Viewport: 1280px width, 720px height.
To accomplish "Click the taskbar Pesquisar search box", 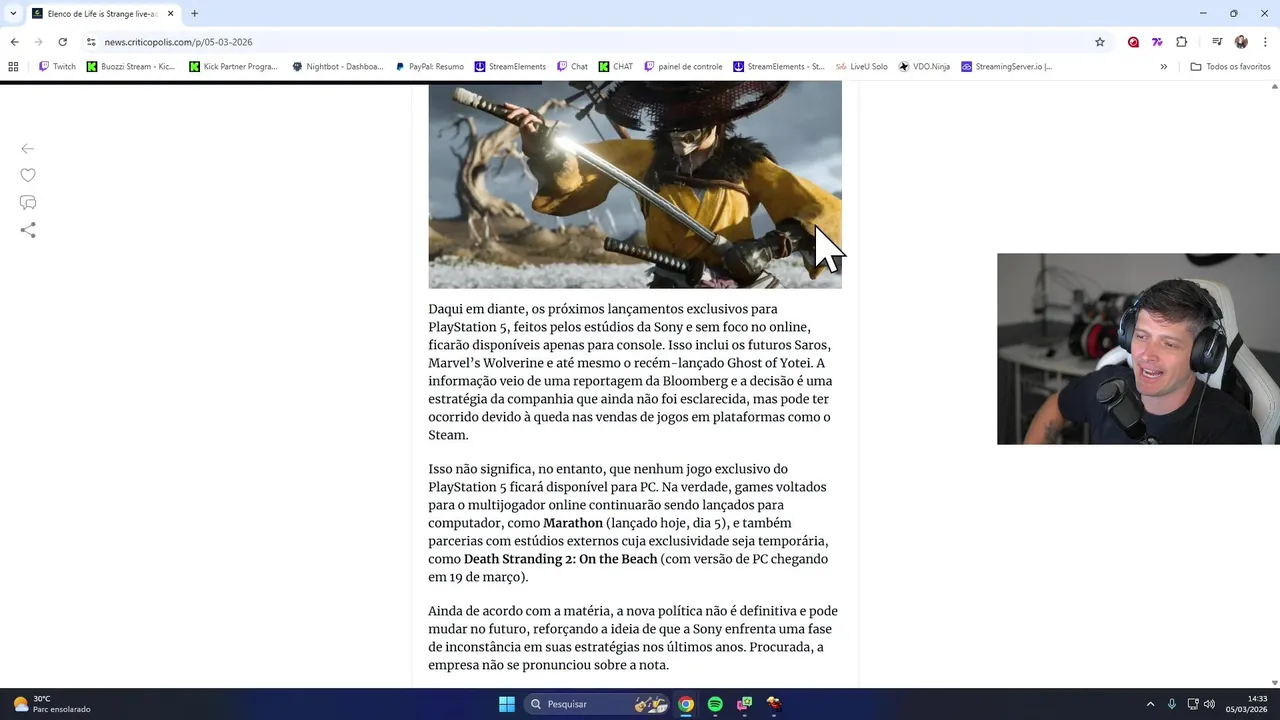I will pyautogui.click(x=598, y=704).
